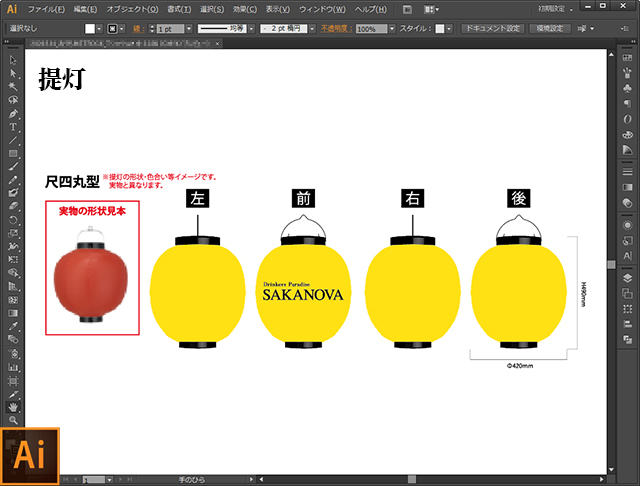The image size is (640, 486).
Task: Select the Type tool
Action: (x=13, y=127)
